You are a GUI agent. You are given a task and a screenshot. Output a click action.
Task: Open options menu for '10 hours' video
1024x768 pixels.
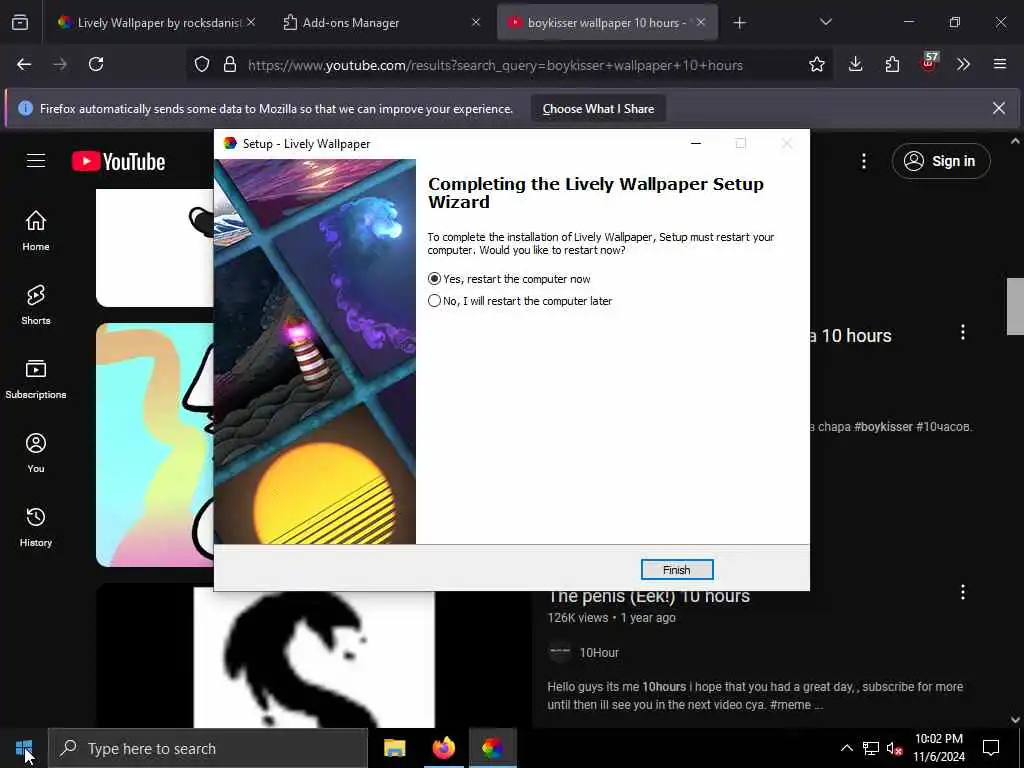[x=963, y=332]
